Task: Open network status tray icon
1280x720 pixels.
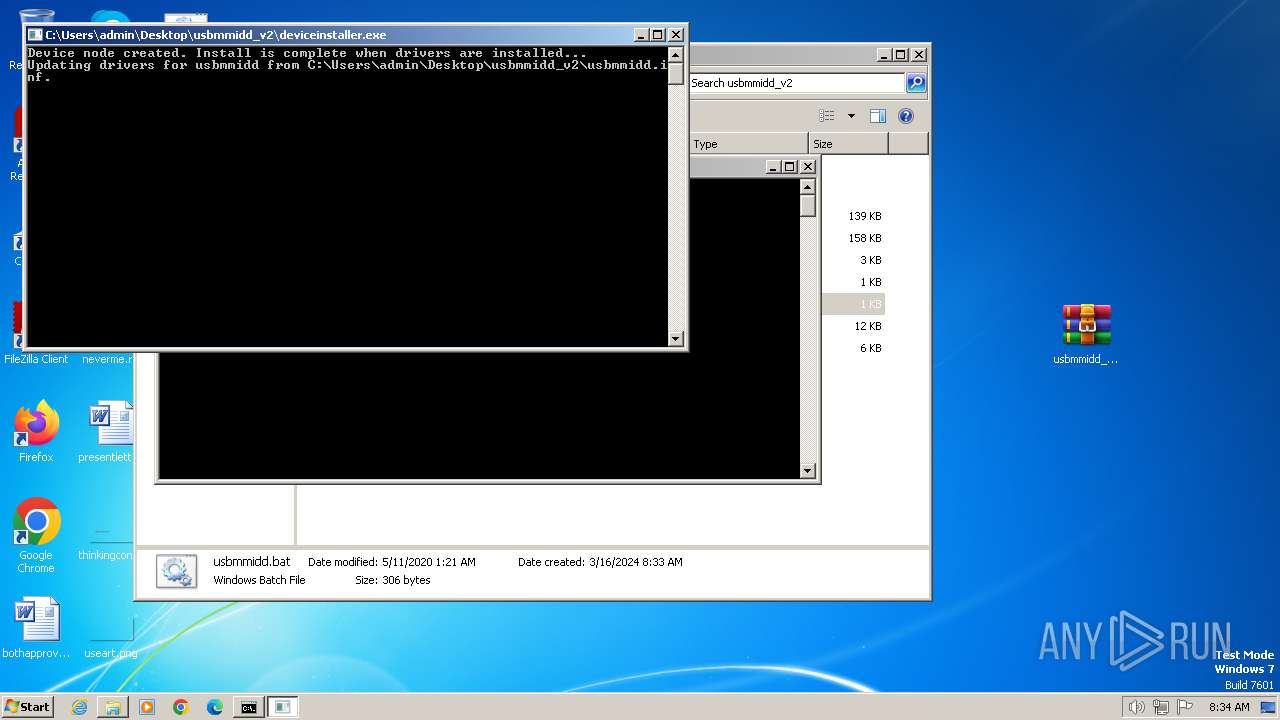Action: click(x=1162, y=707)
